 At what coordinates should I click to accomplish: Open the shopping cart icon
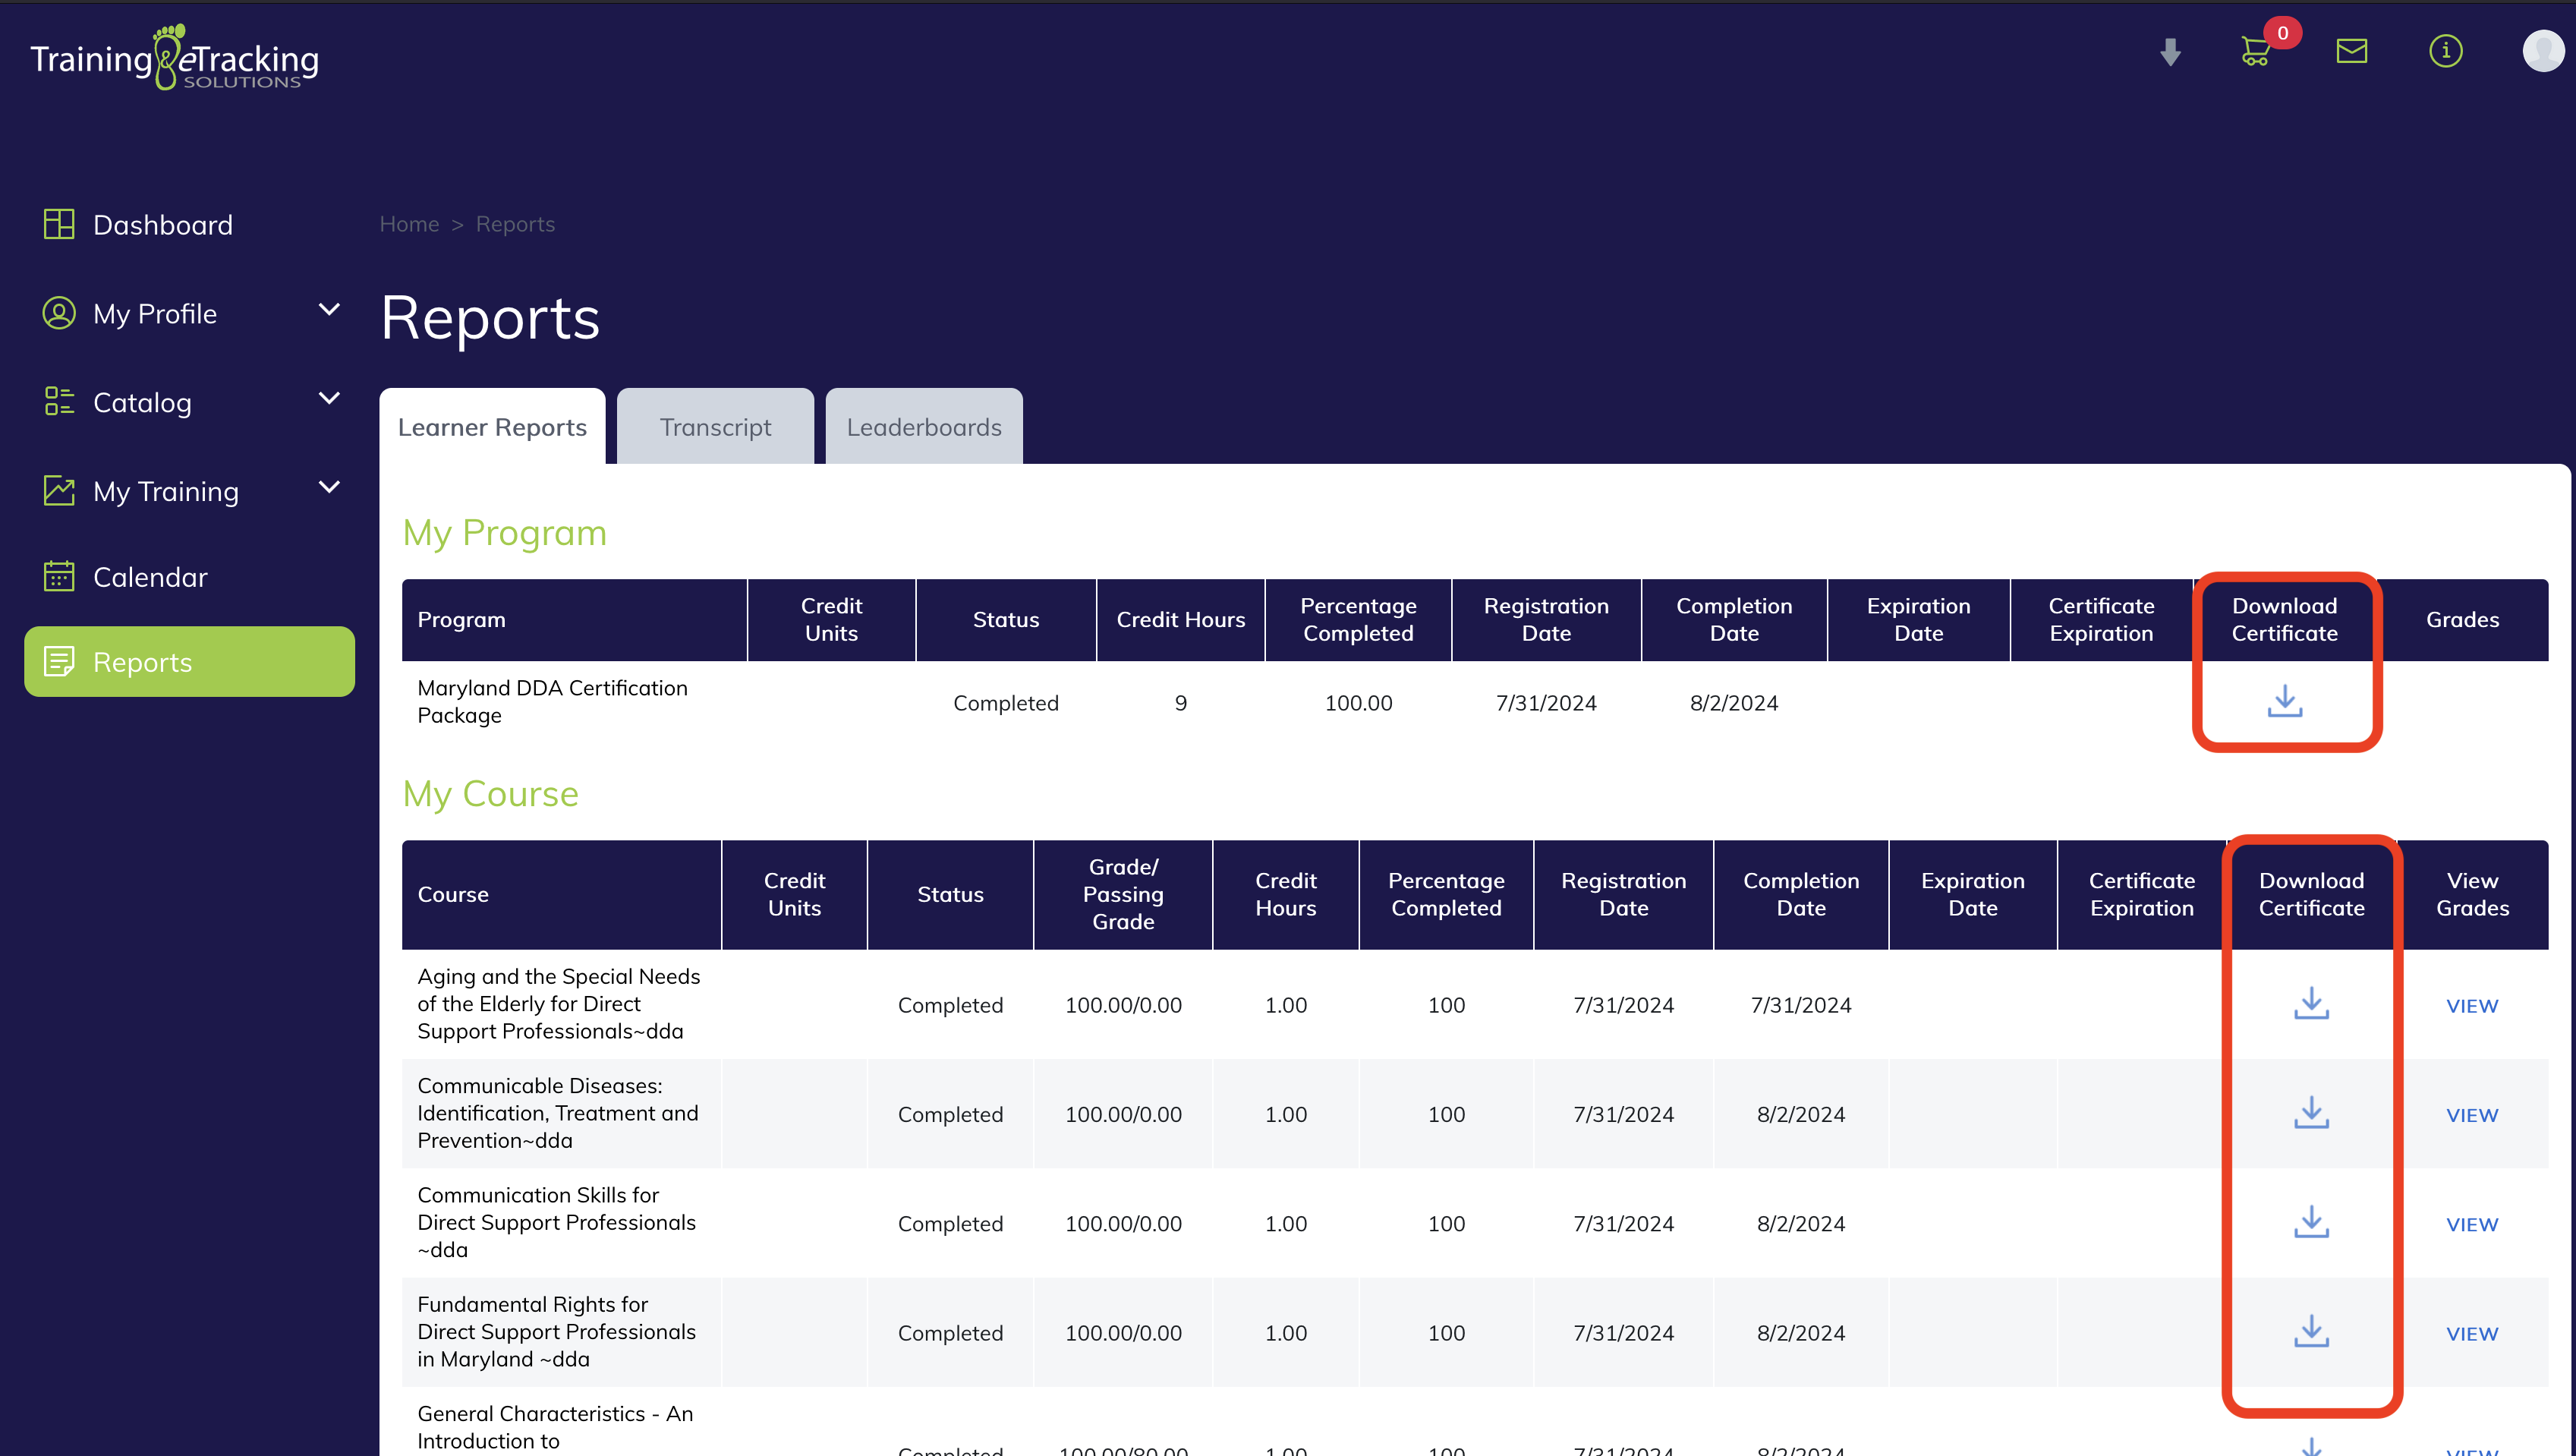2255,51
